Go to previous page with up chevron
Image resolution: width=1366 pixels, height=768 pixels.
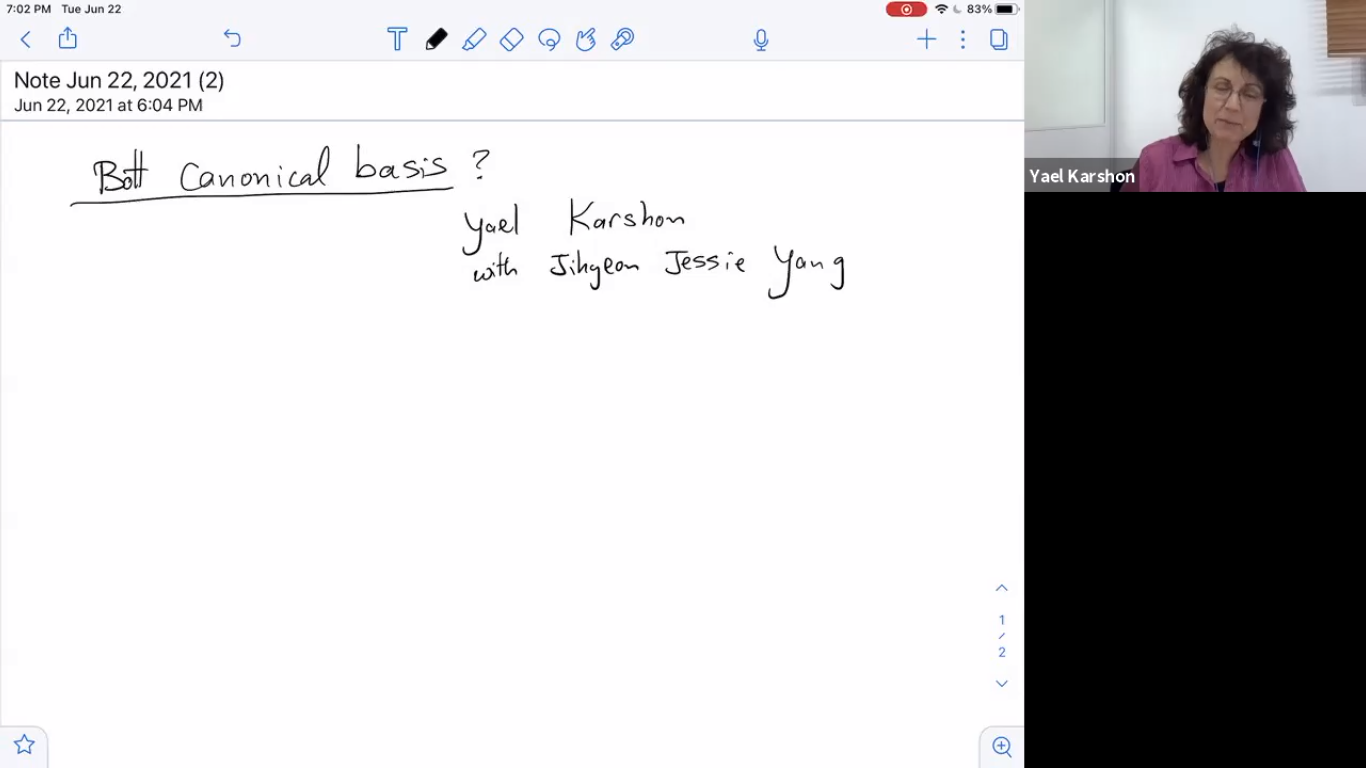tap(1001, 588)
